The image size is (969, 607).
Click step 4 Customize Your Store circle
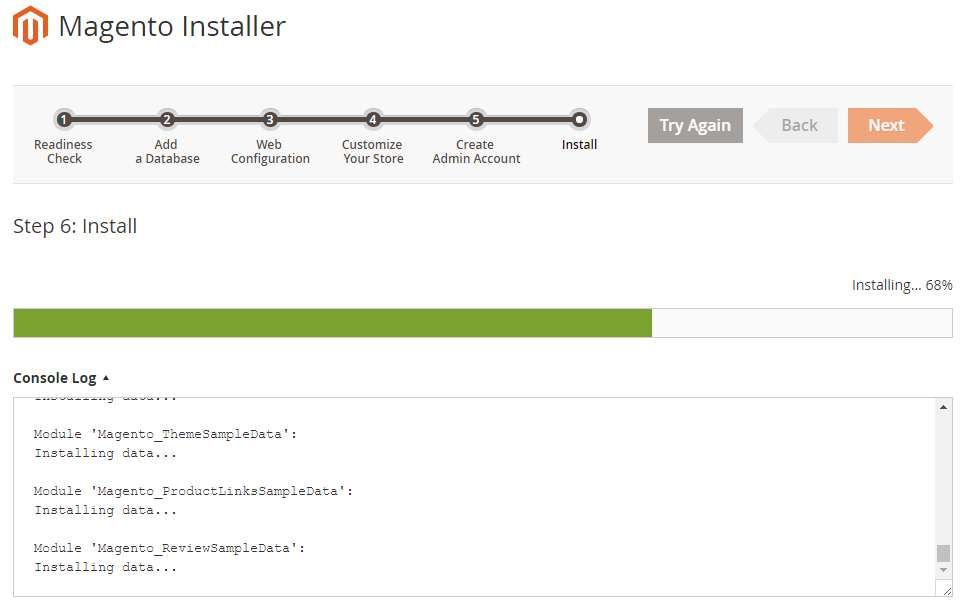click(373, 119)
